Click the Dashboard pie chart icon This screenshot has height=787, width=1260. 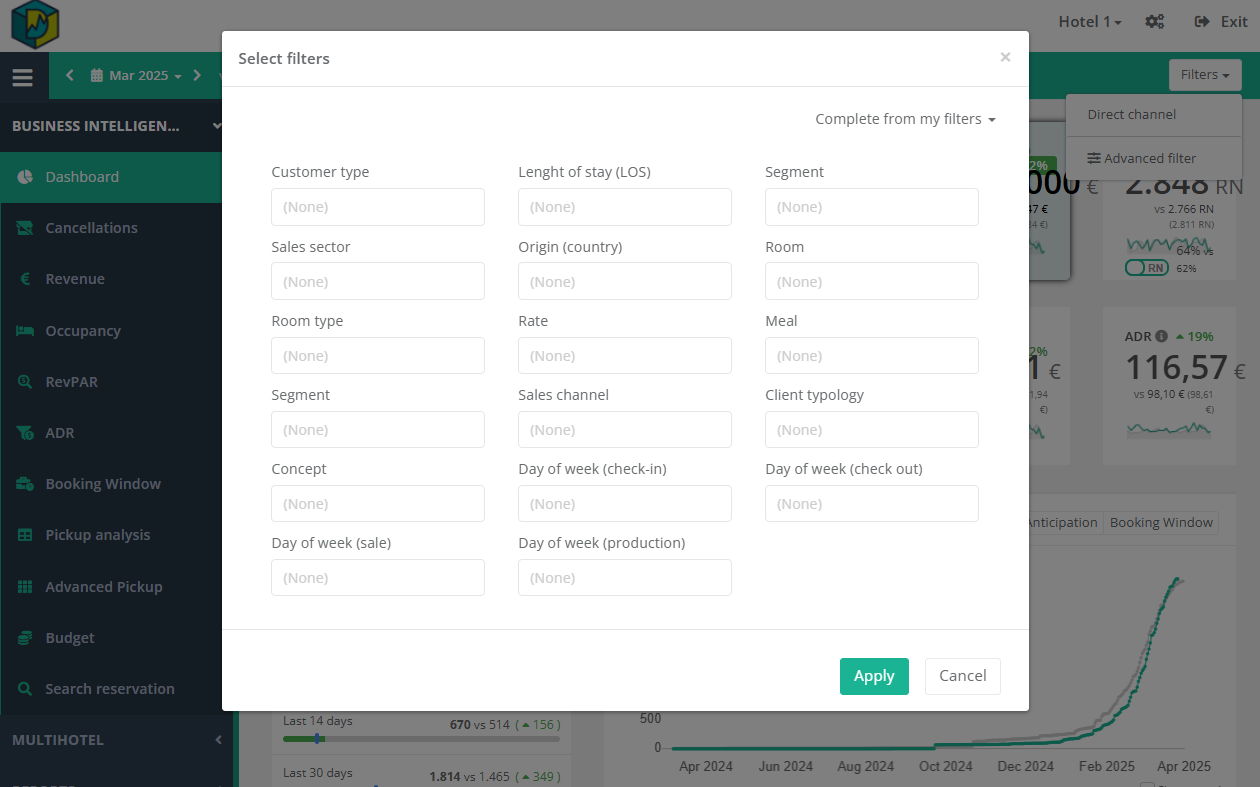[25, 177]
